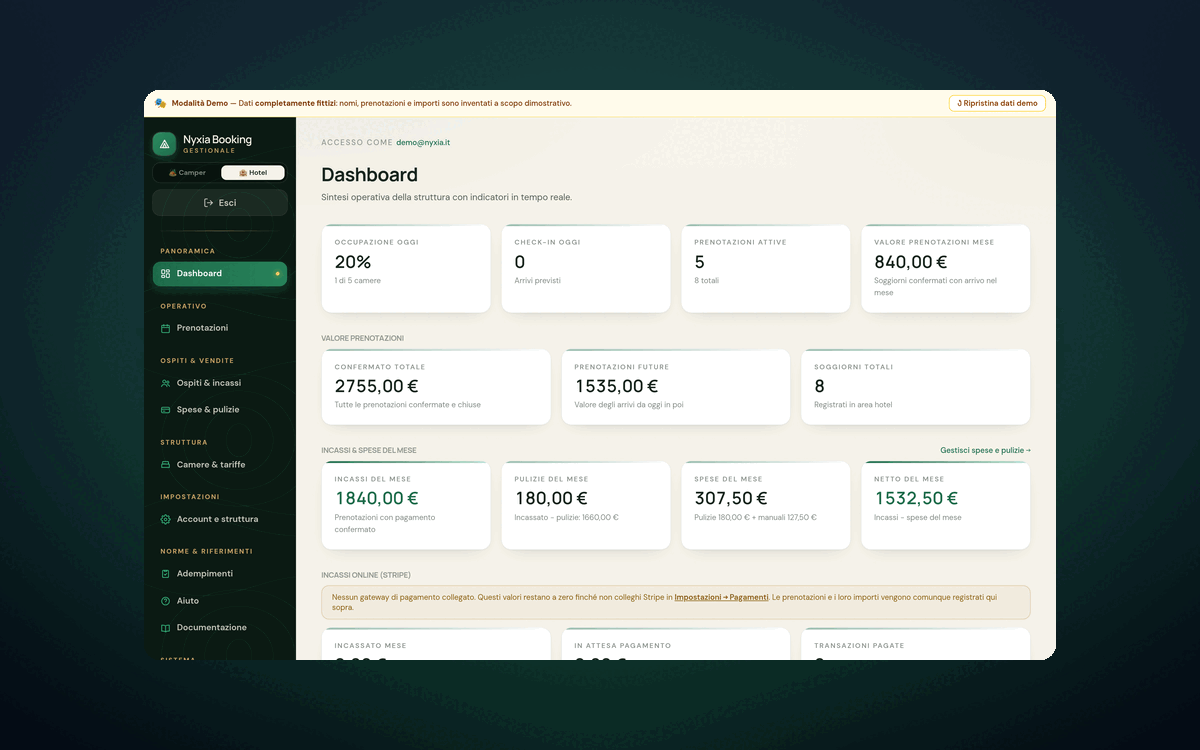Select the Prenotazioni attive card
This screenshot has height=750, width=1200.
(x=766, y=268)
